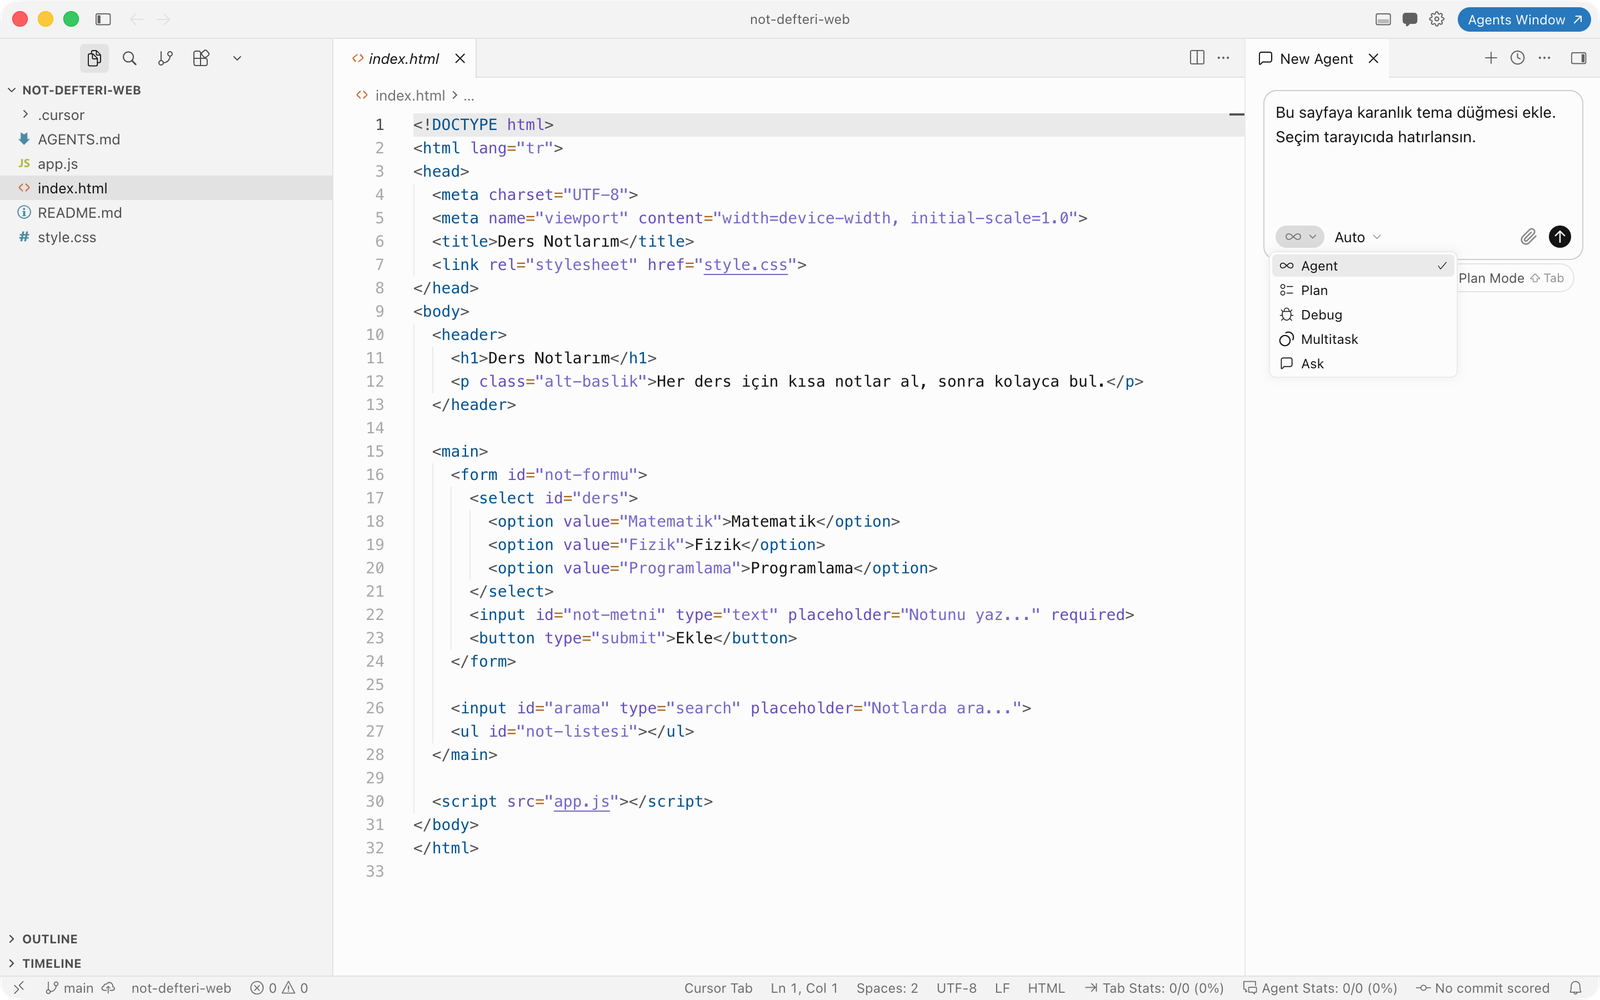Open settings gear in title bar

pos(1437,19)
